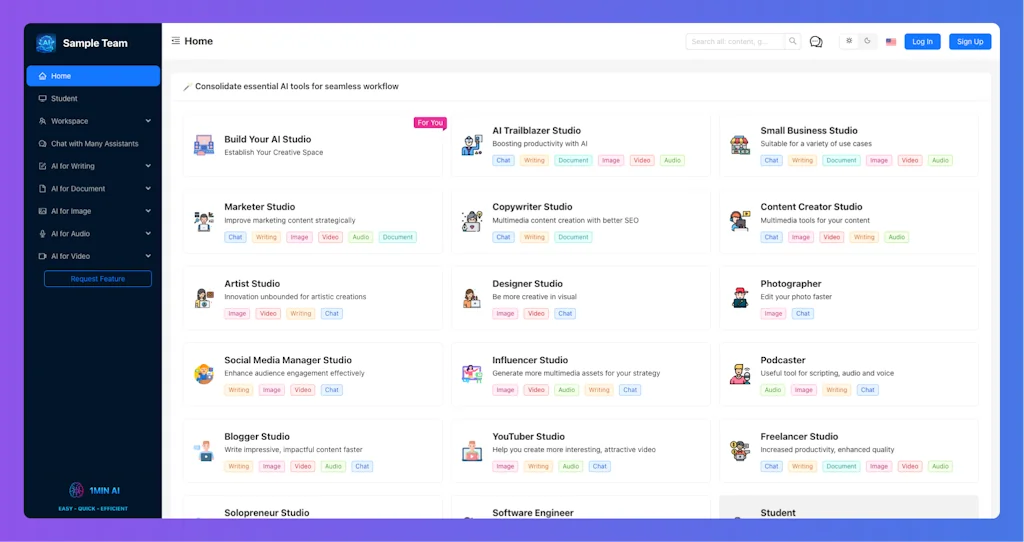
Task: Click the Influencer Studio icon
Action: click(472, 374)
